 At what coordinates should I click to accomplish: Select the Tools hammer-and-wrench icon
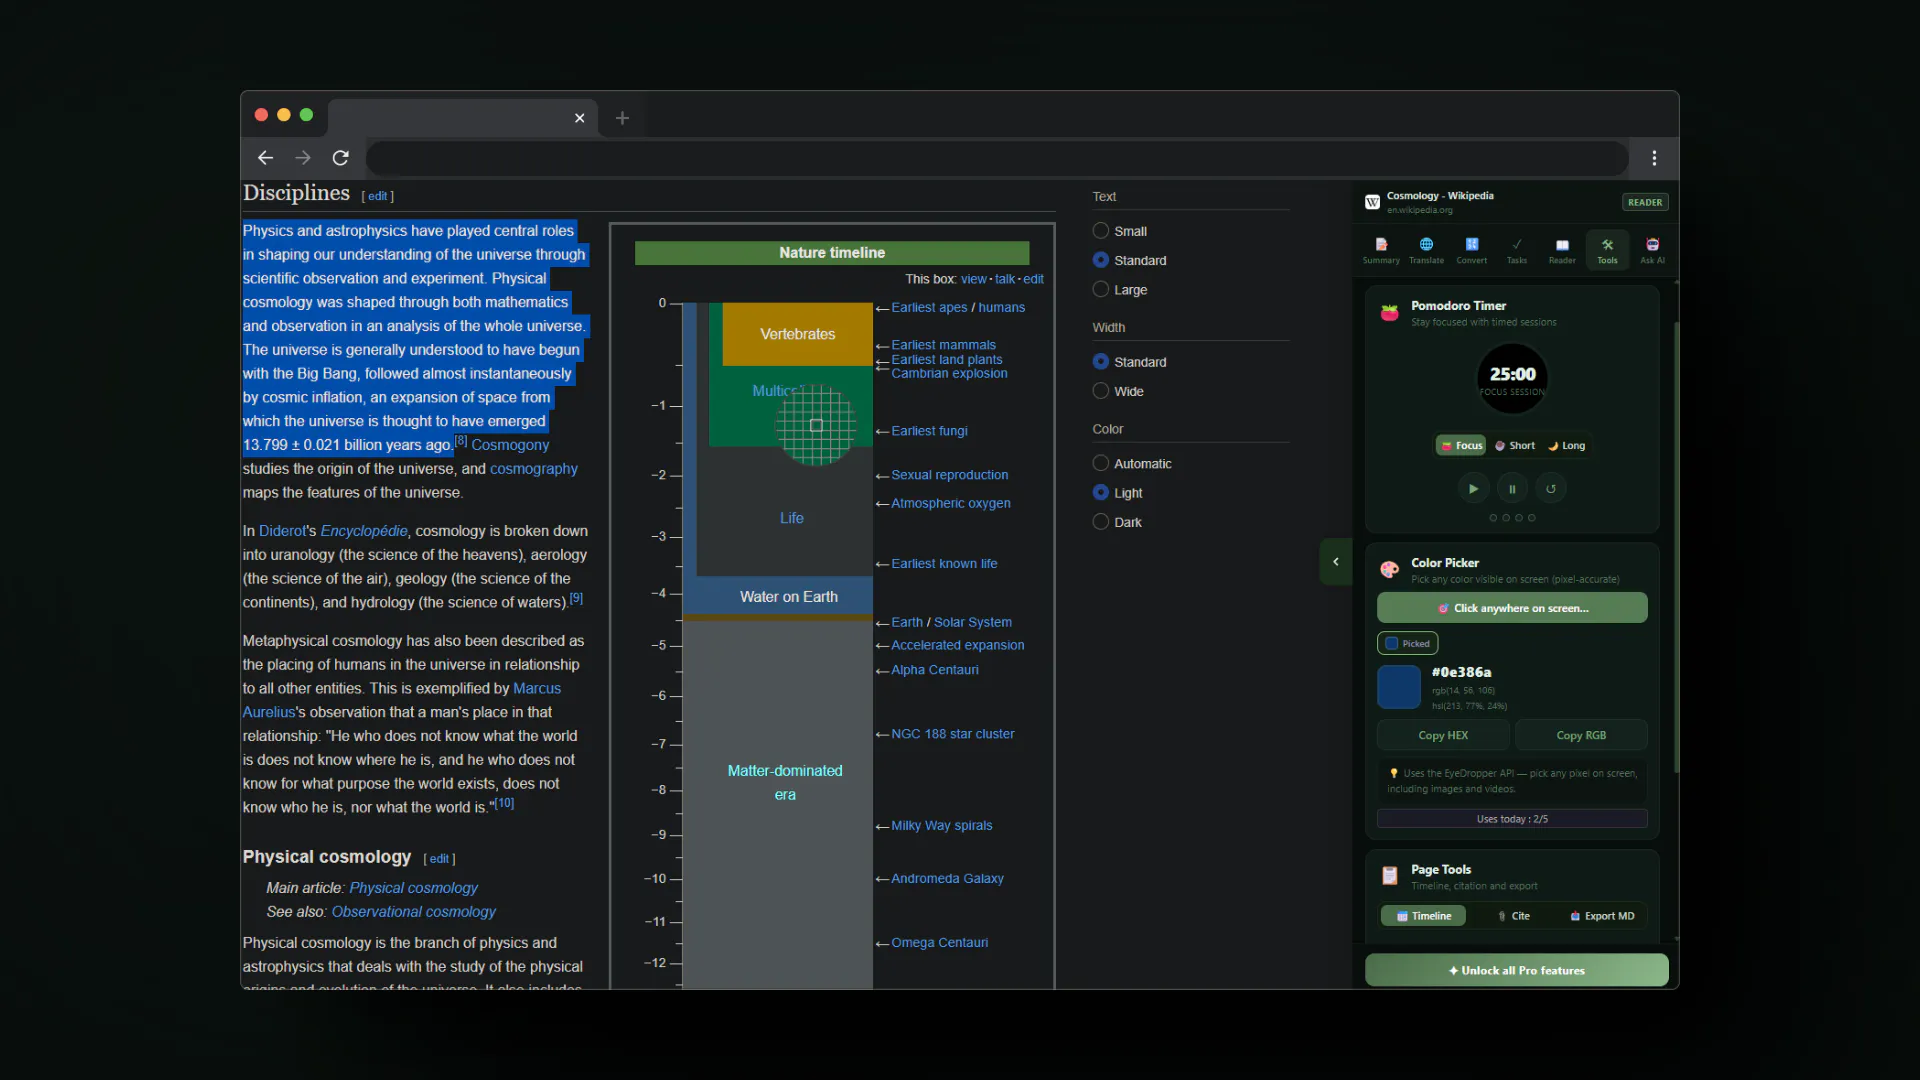point(1607,250)
